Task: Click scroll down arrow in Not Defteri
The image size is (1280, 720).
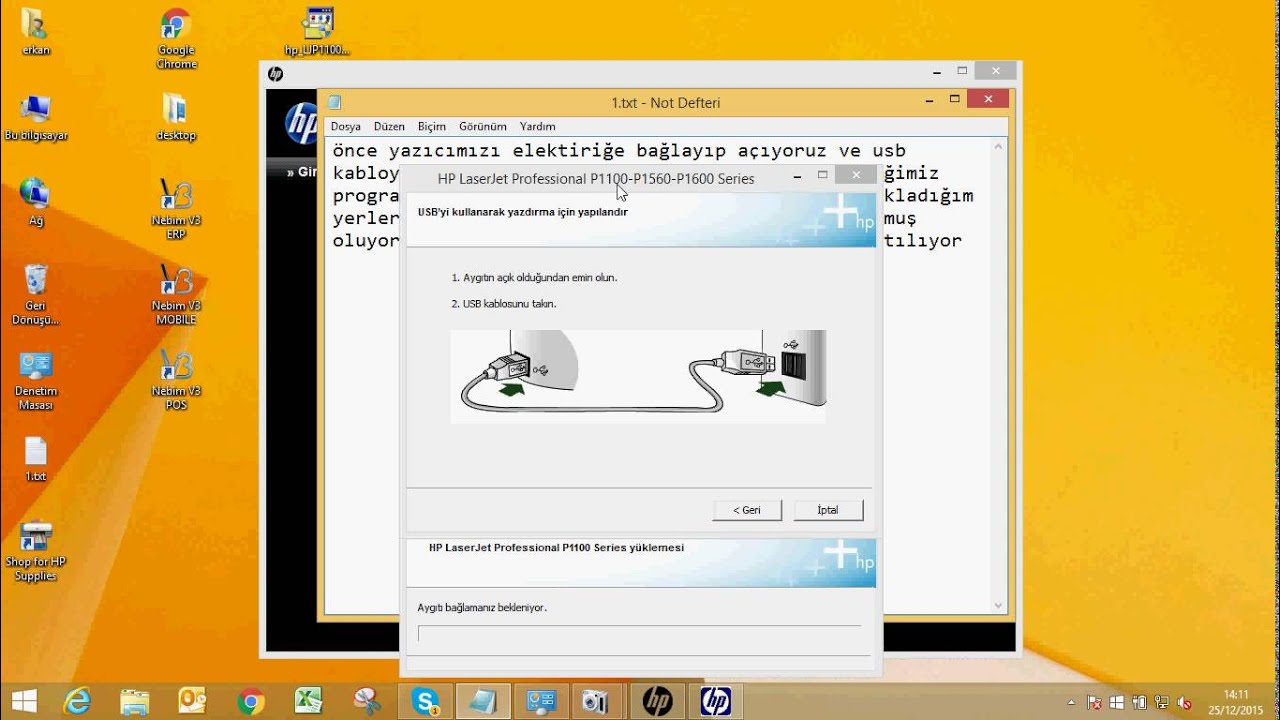Action: (x=998, y=605)
